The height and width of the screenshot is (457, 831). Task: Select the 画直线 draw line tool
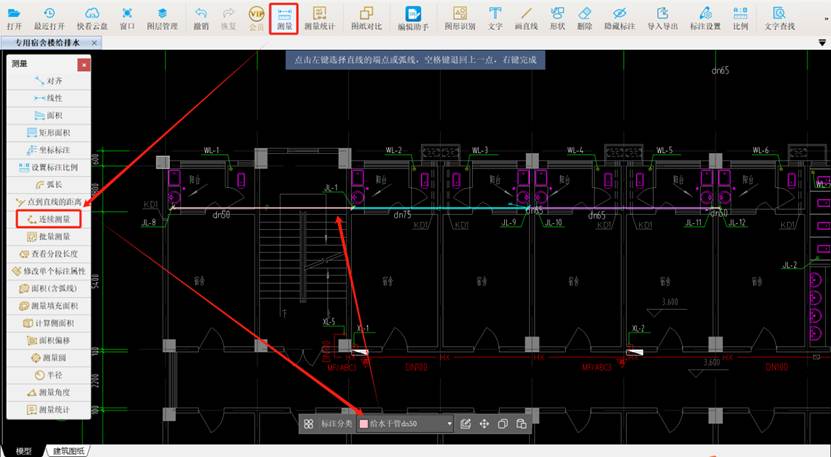[526, 18]
